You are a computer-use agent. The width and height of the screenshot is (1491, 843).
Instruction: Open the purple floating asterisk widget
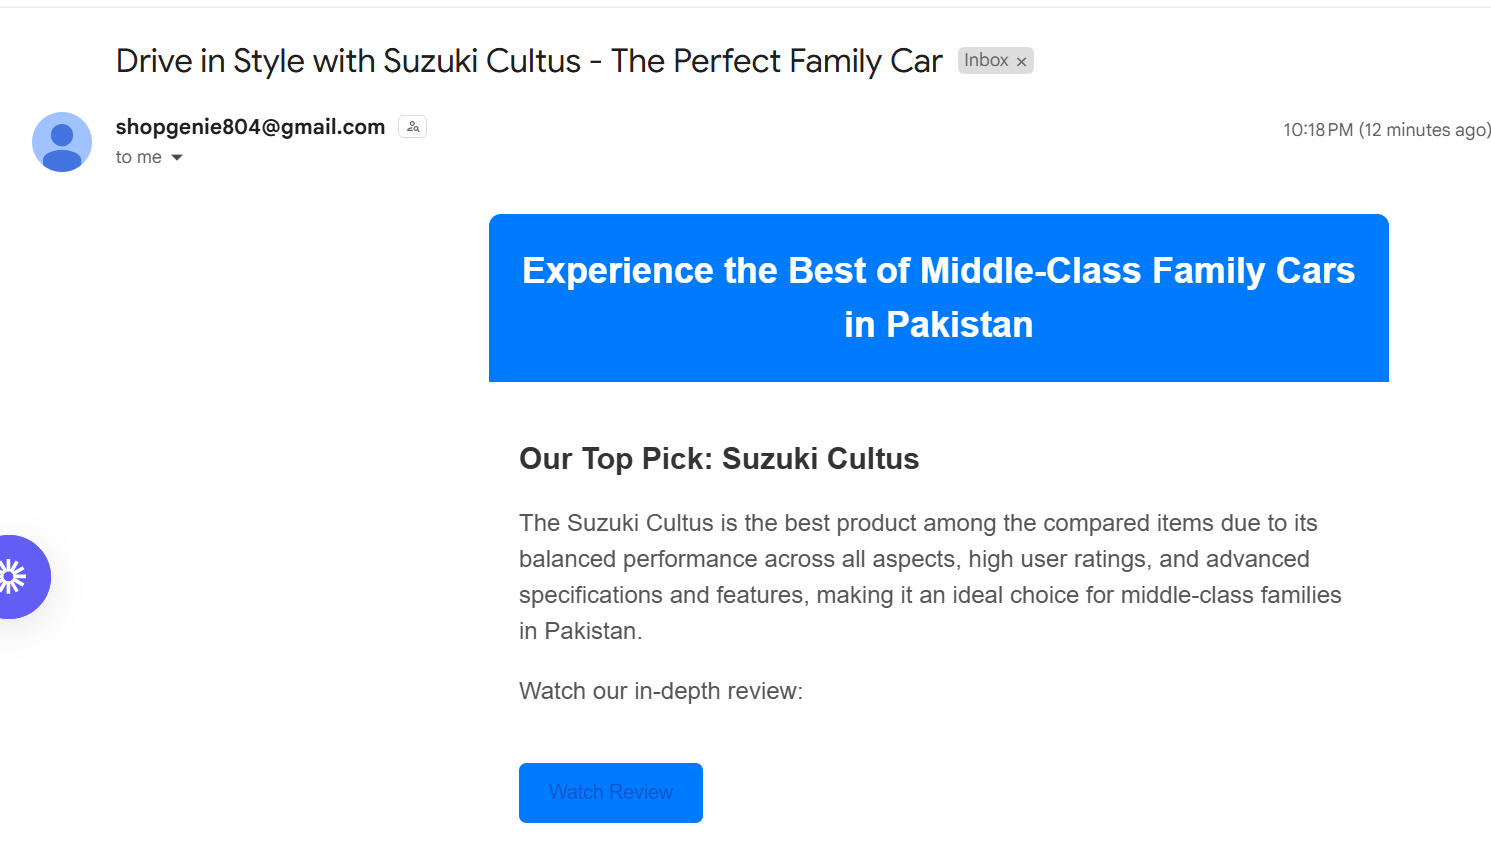[17, 577]
